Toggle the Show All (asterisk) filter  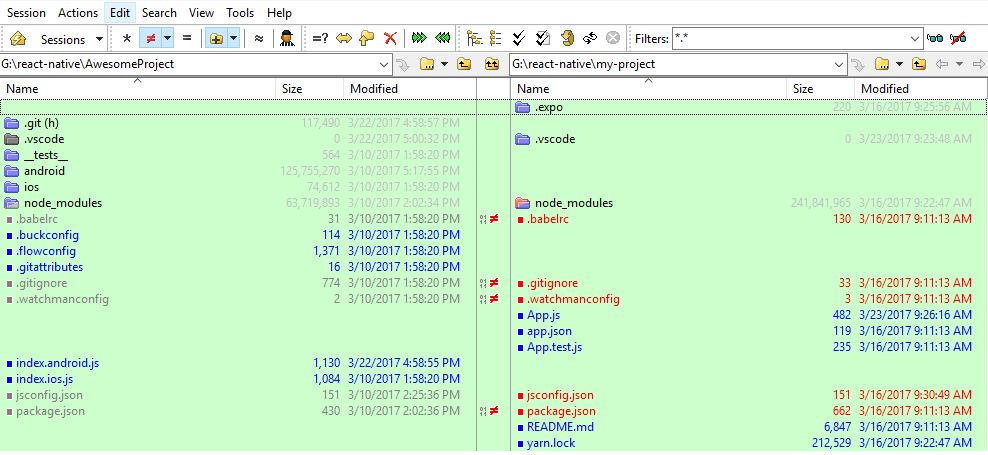126,39
